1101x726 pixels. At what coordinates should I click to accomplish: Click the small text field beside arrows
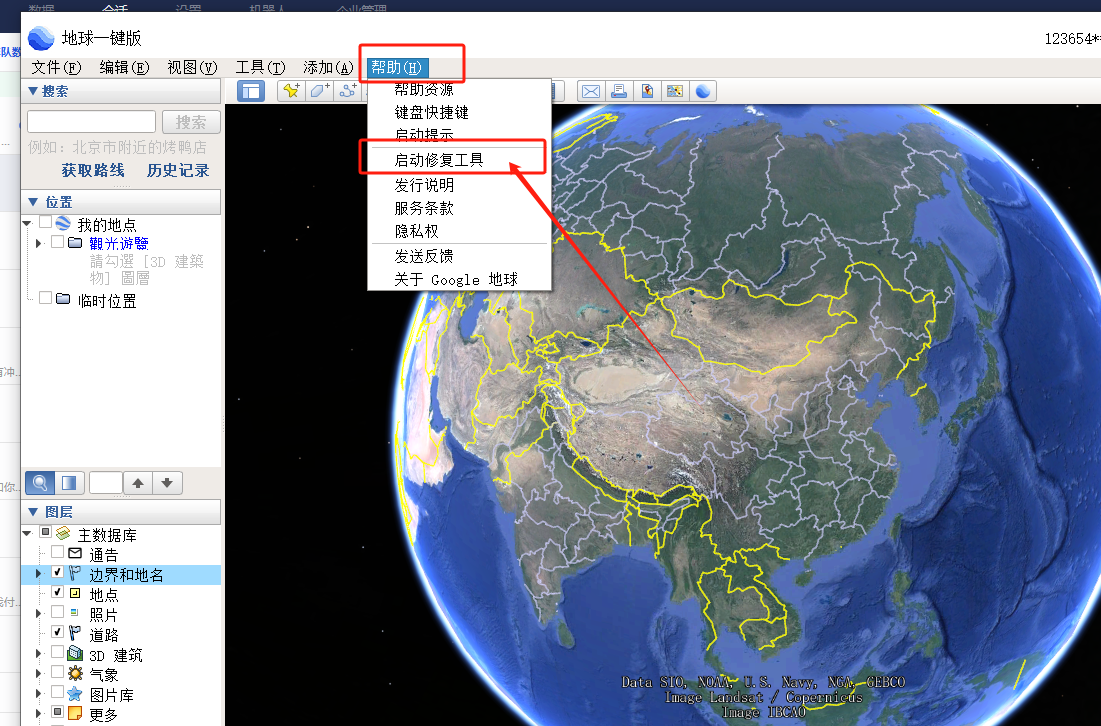tap(106, 483)
